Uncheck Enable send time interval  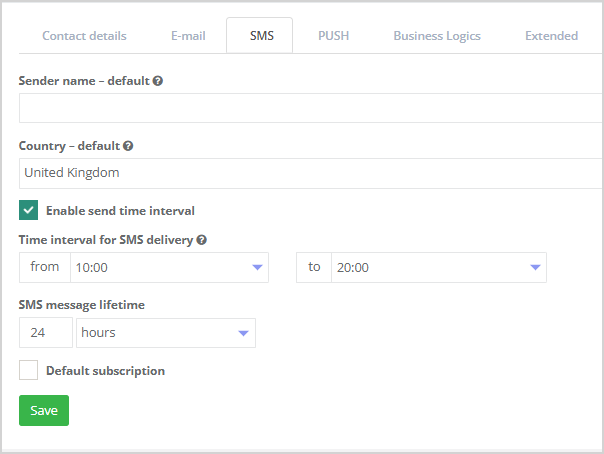tap(29, 210)
